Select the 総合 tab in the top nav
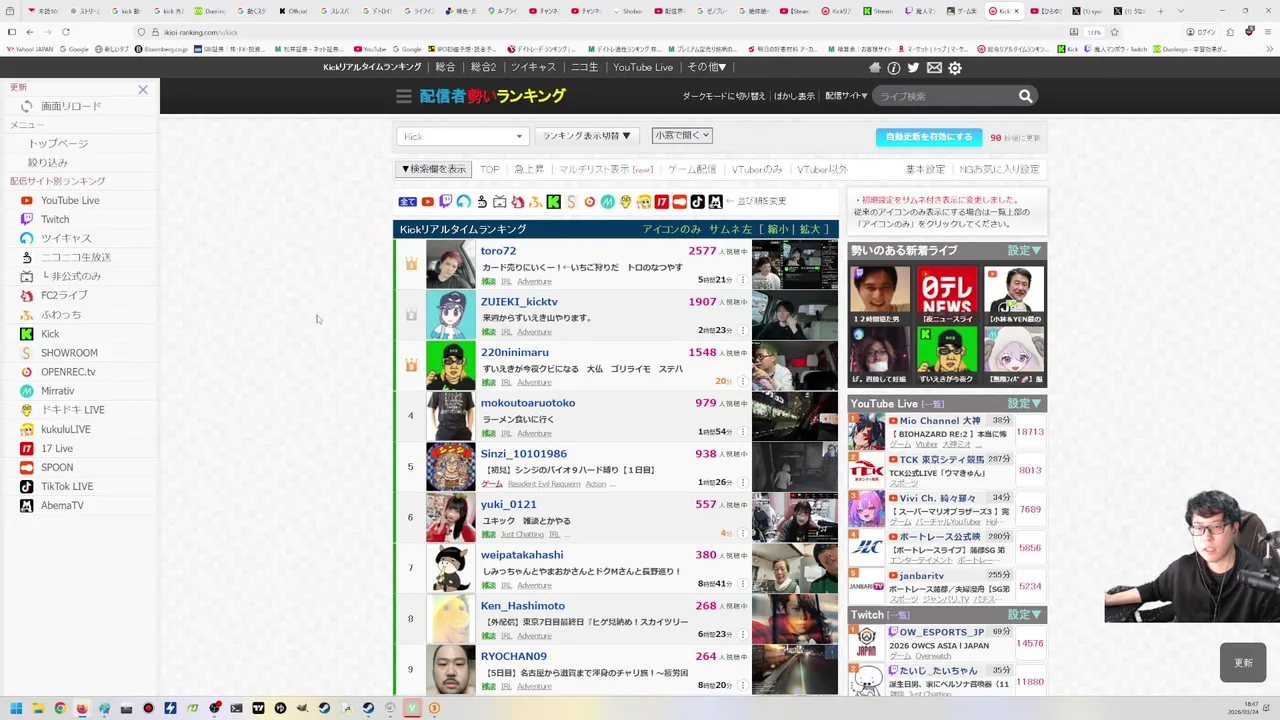The height and width of the screenshot is (720, 1280). (446, 67)
